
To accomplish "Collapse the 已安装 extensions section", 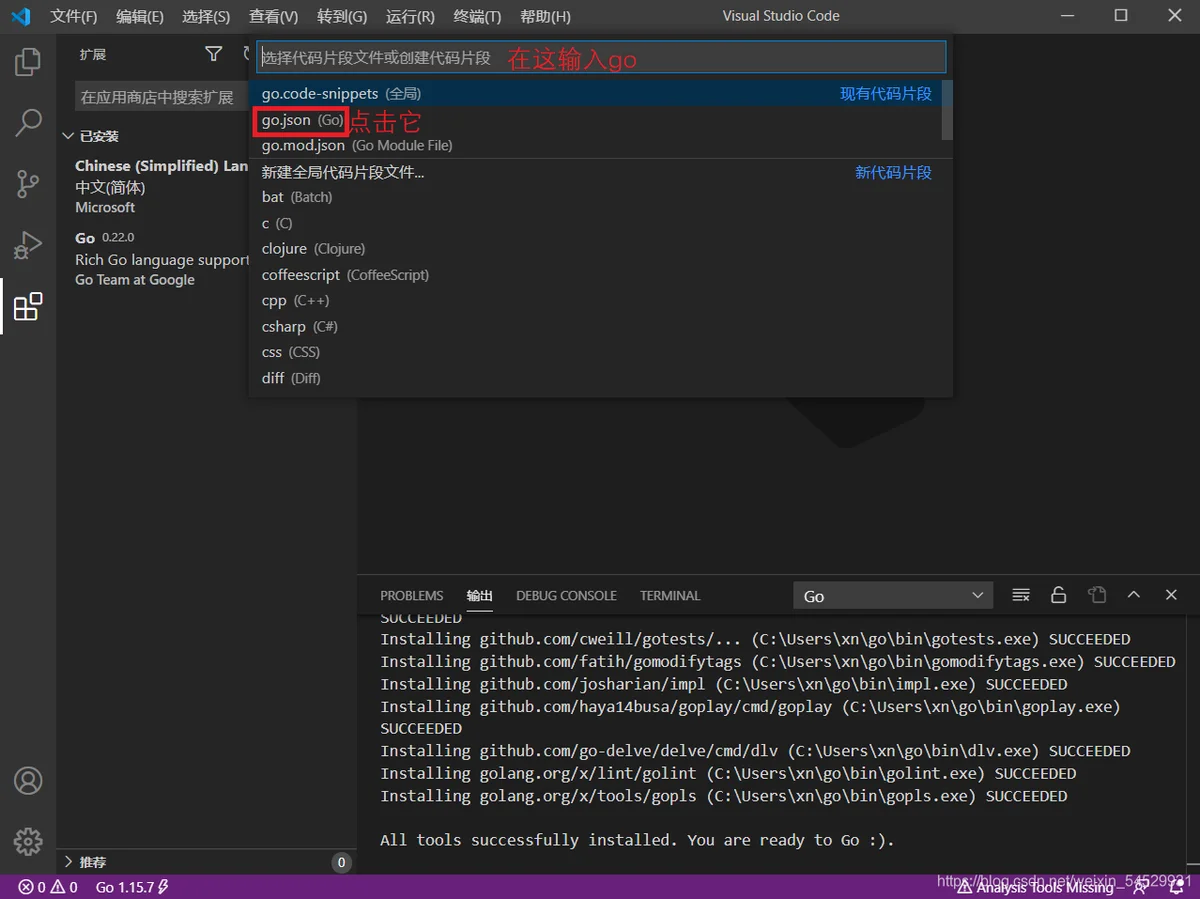I will pos(99,136).
